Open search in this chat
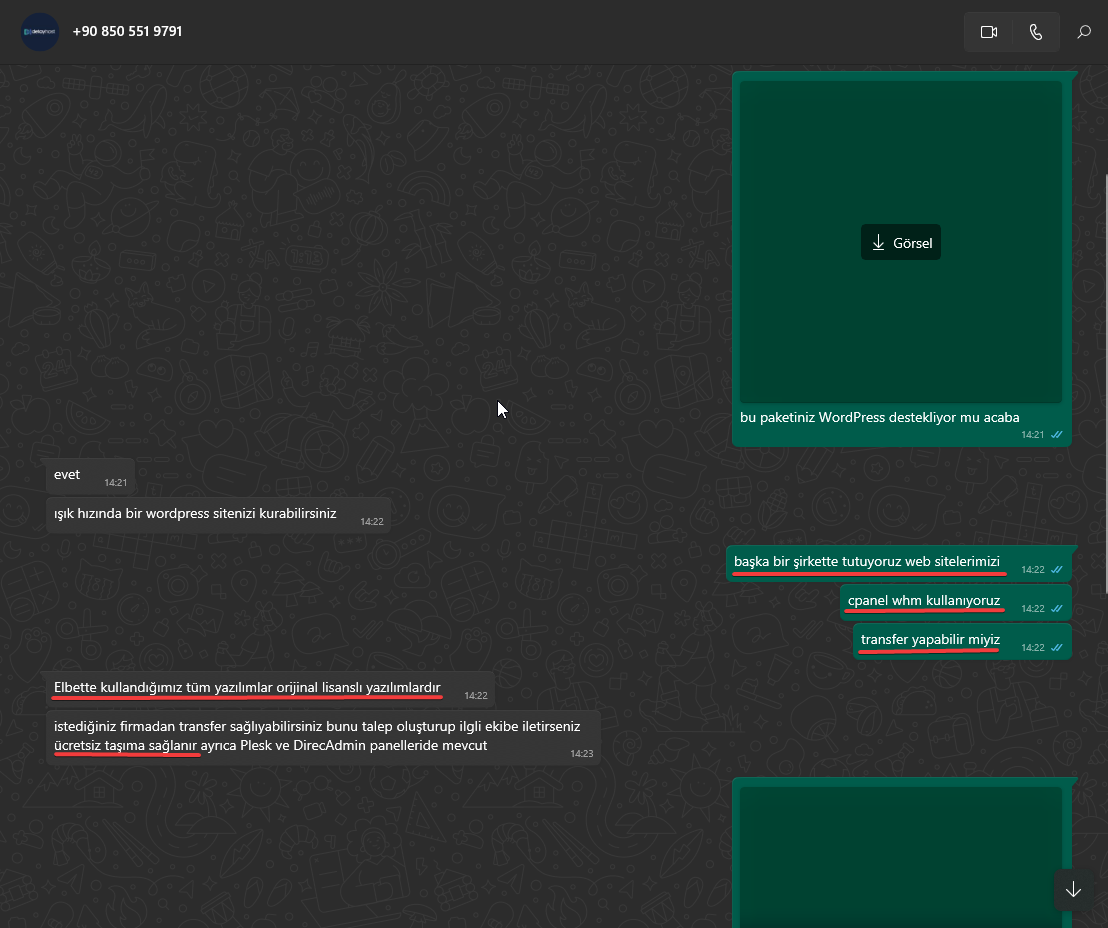The height and width of the screenshot is (928, 1108). coord(1083,32)
